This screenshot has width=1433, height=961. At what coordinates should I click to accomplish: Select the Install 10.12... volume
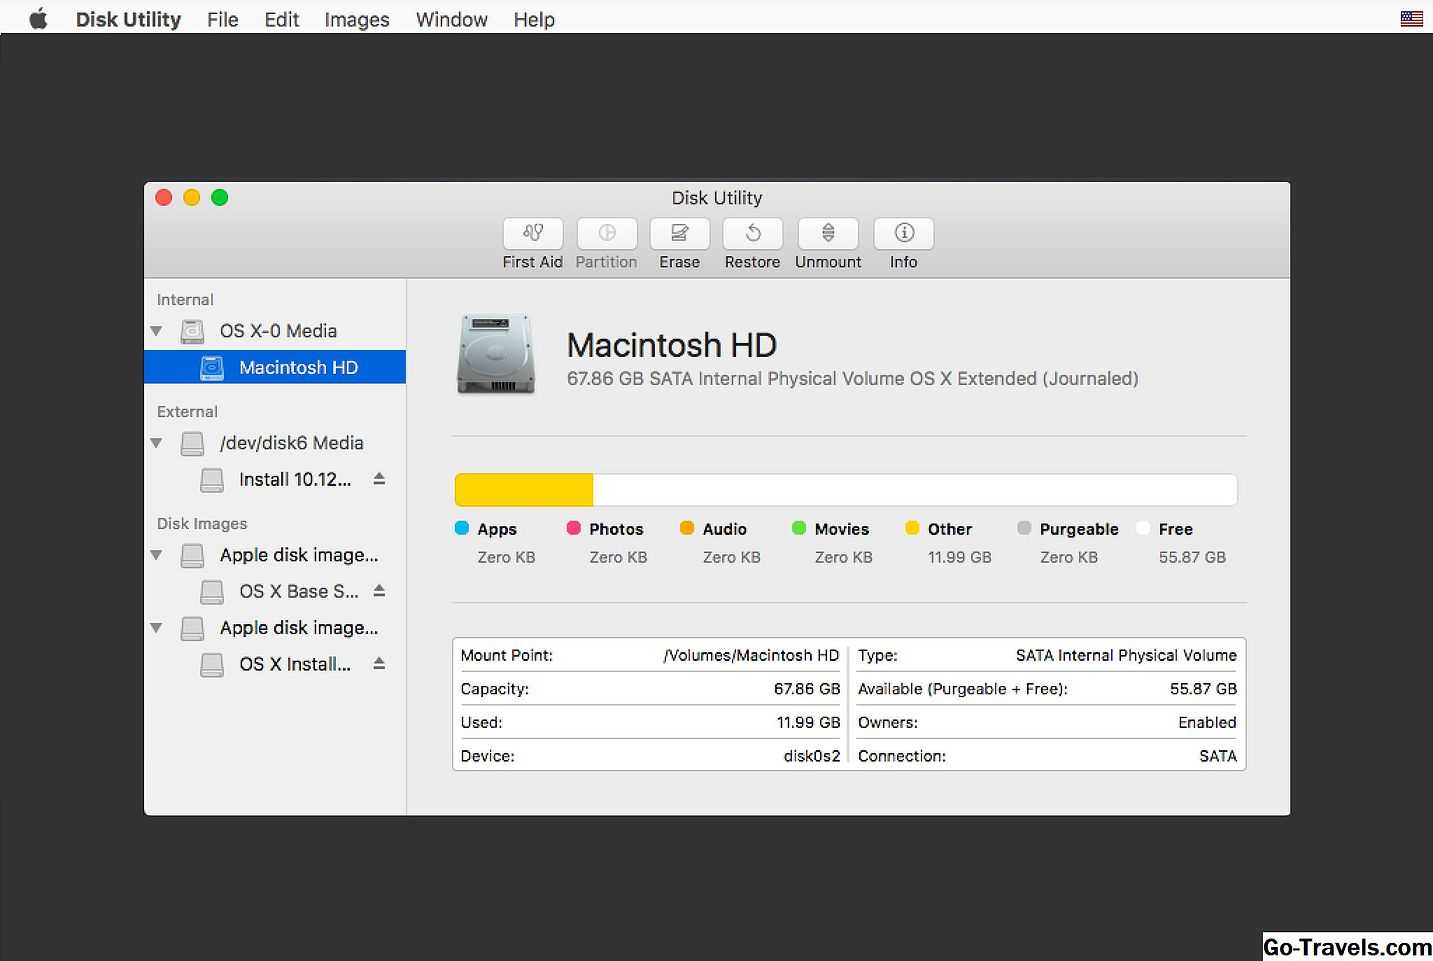[x=294, y=480]
